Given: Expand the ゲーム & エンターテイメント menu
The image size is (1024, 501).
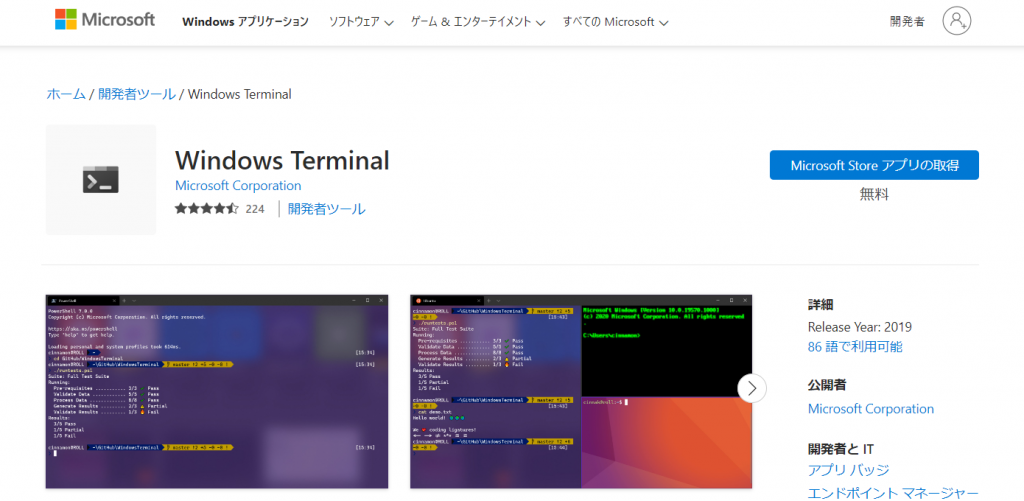Looking at the screenshot, I should 475,22.
